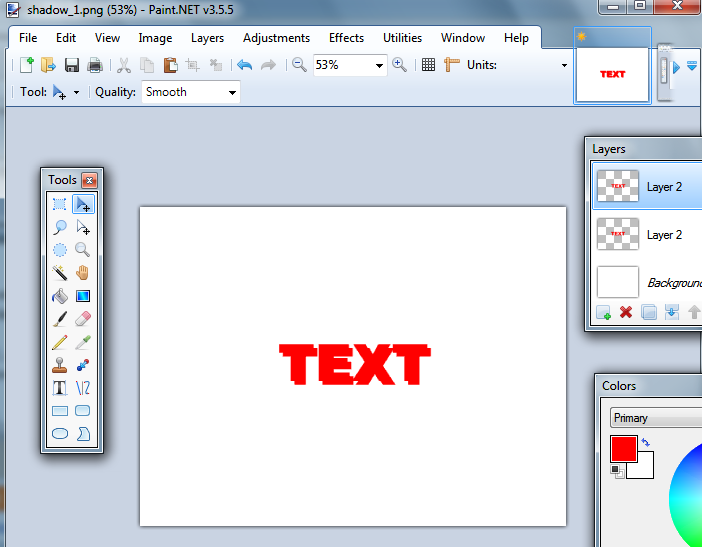Screen dimensions: 702x547
Task: Click the swap colors arrow icon
Action: coord(646,442)
